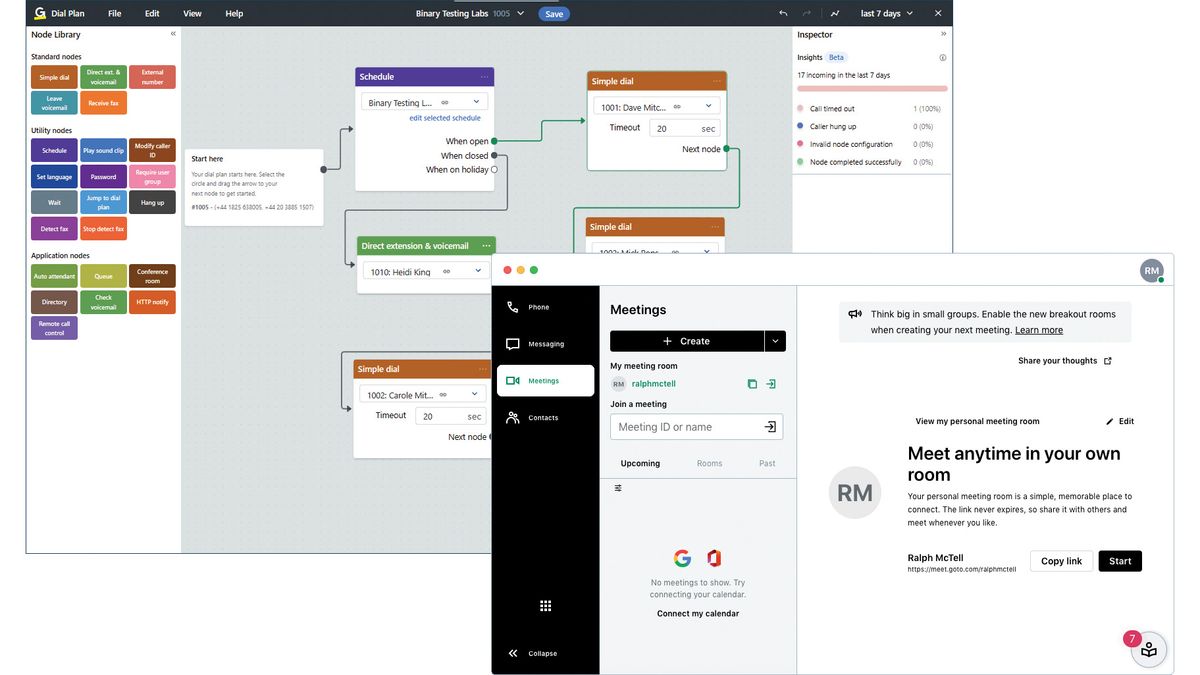The image size is (1200, 675).
Task: Collapse the Inspector panel
Action: click(943, 34)
